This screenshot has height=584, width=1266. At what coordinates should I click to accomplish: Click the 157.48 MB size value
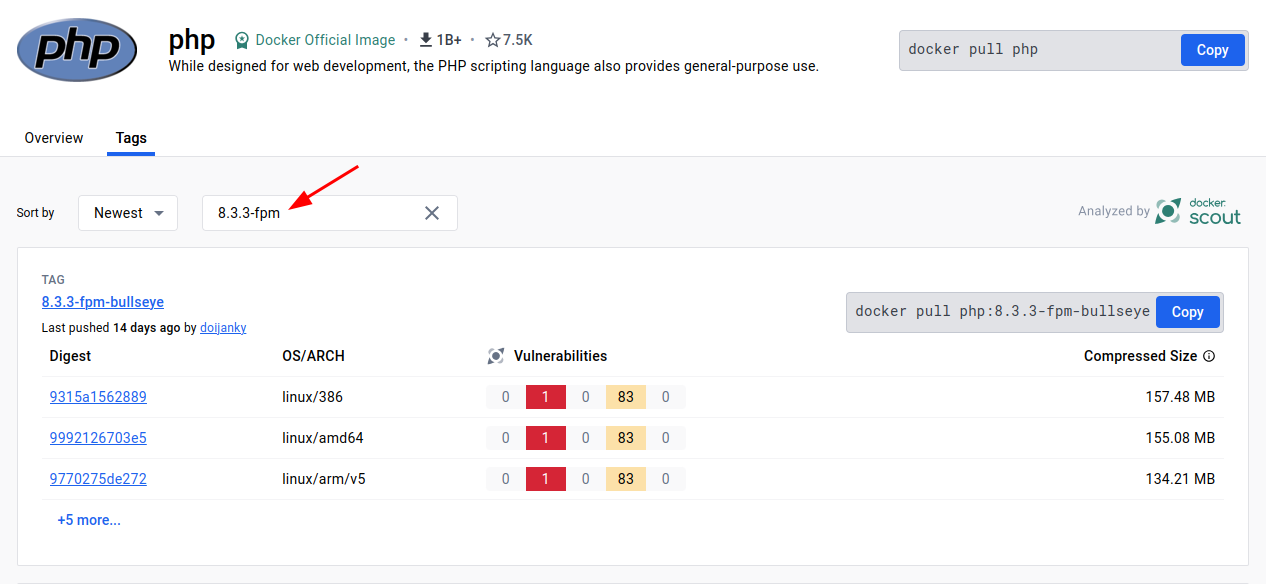click(x=1180, y=397)
